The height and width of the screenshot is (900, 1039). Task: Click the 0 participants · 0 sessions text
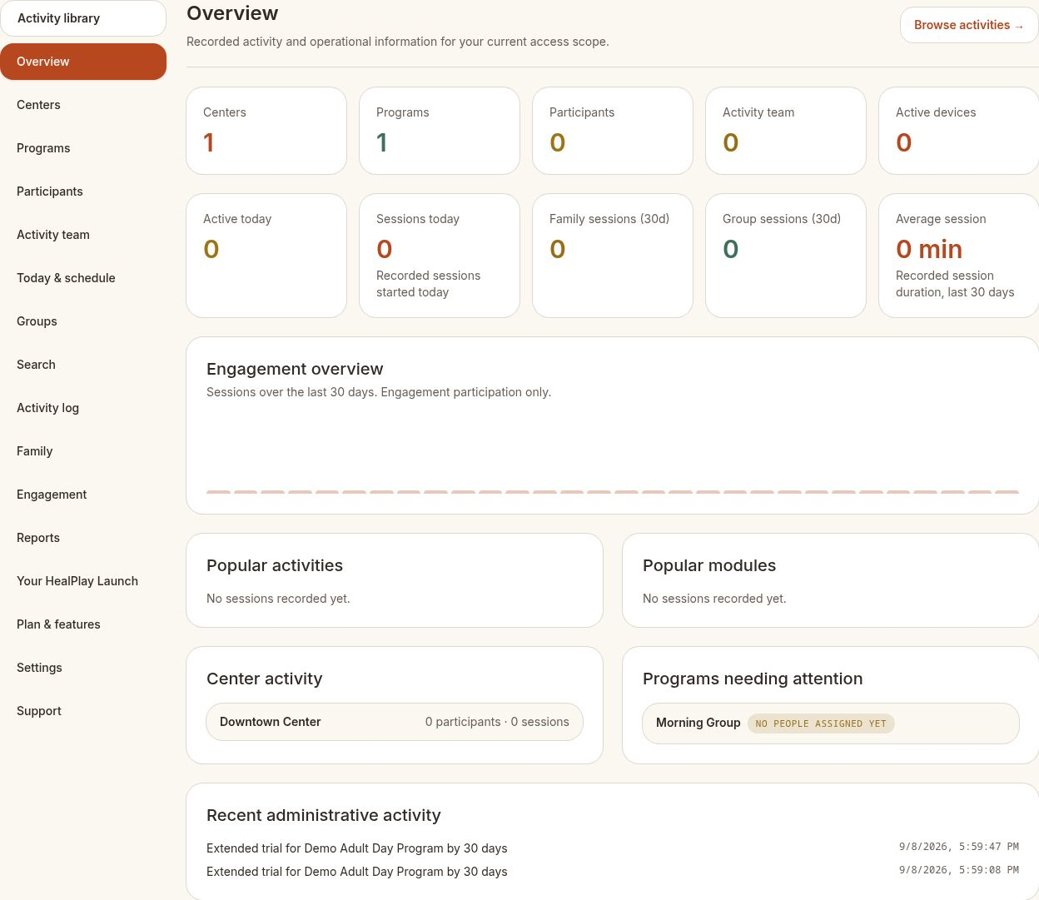click(497, 722)
